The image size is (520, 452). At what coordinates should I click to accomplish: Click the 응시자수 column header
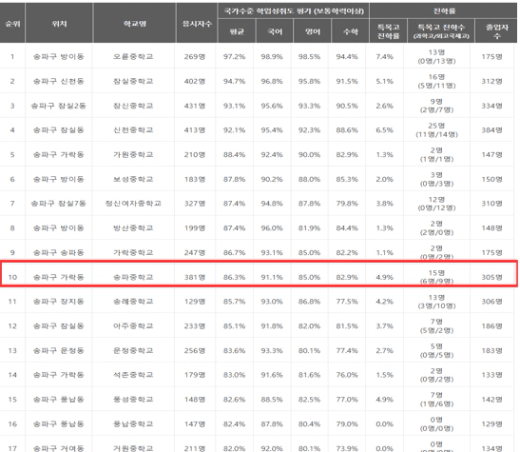click(x=197, y=24)
